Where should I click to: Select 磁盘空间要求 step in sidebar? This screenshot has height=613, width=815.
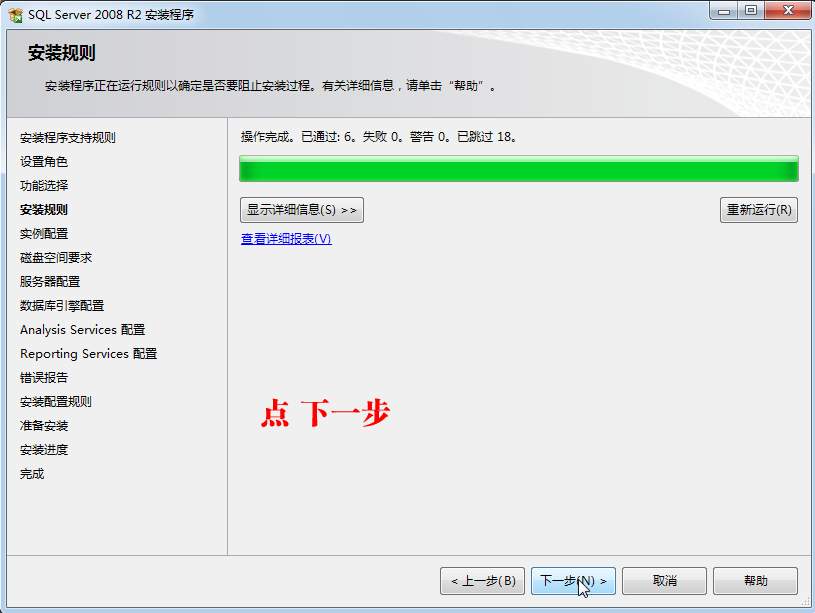(x=56, y=257)
